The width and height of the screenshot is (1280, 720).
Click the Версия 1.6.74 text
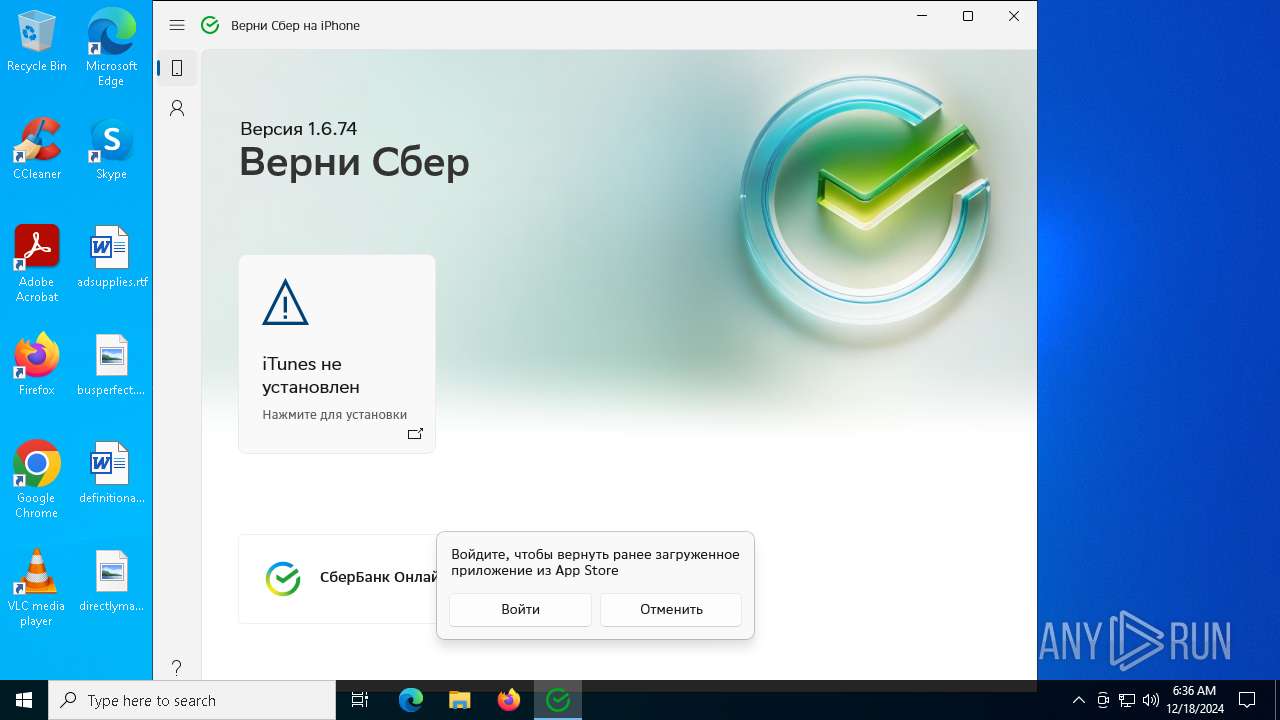298,129
